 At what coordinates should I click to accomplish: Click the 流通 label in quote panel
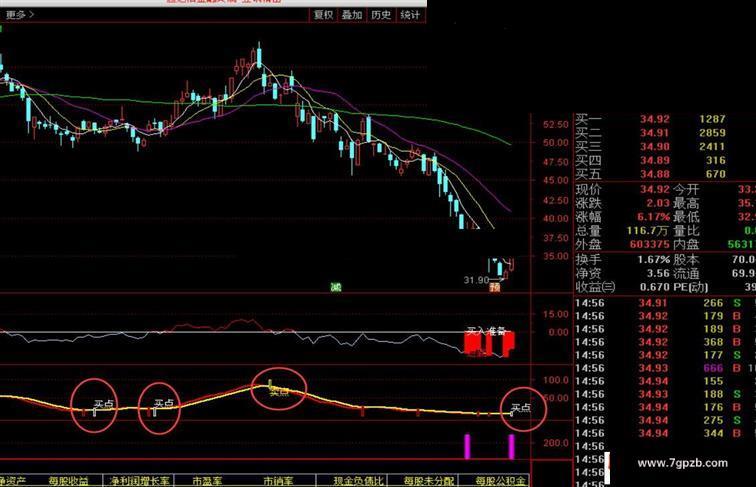coord(686,273)
